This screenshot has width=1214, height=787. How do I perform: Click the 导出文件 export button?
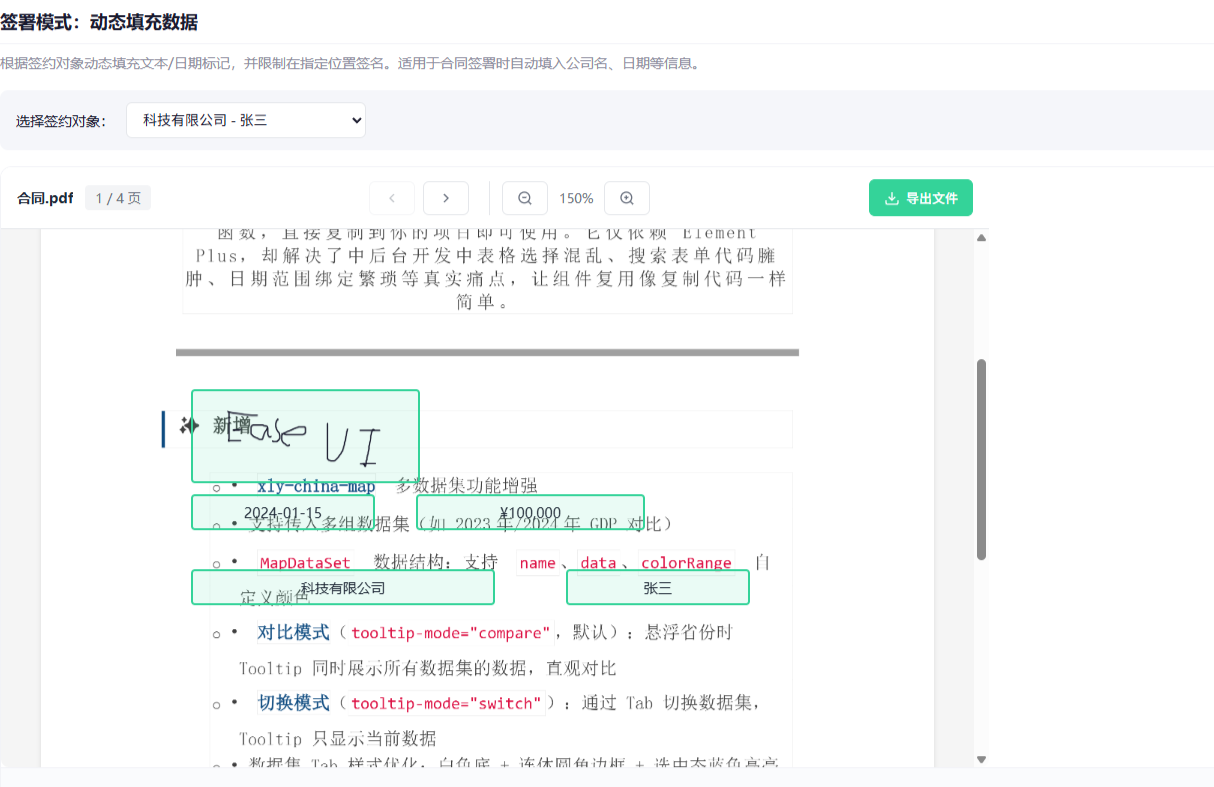pos(920,197)
